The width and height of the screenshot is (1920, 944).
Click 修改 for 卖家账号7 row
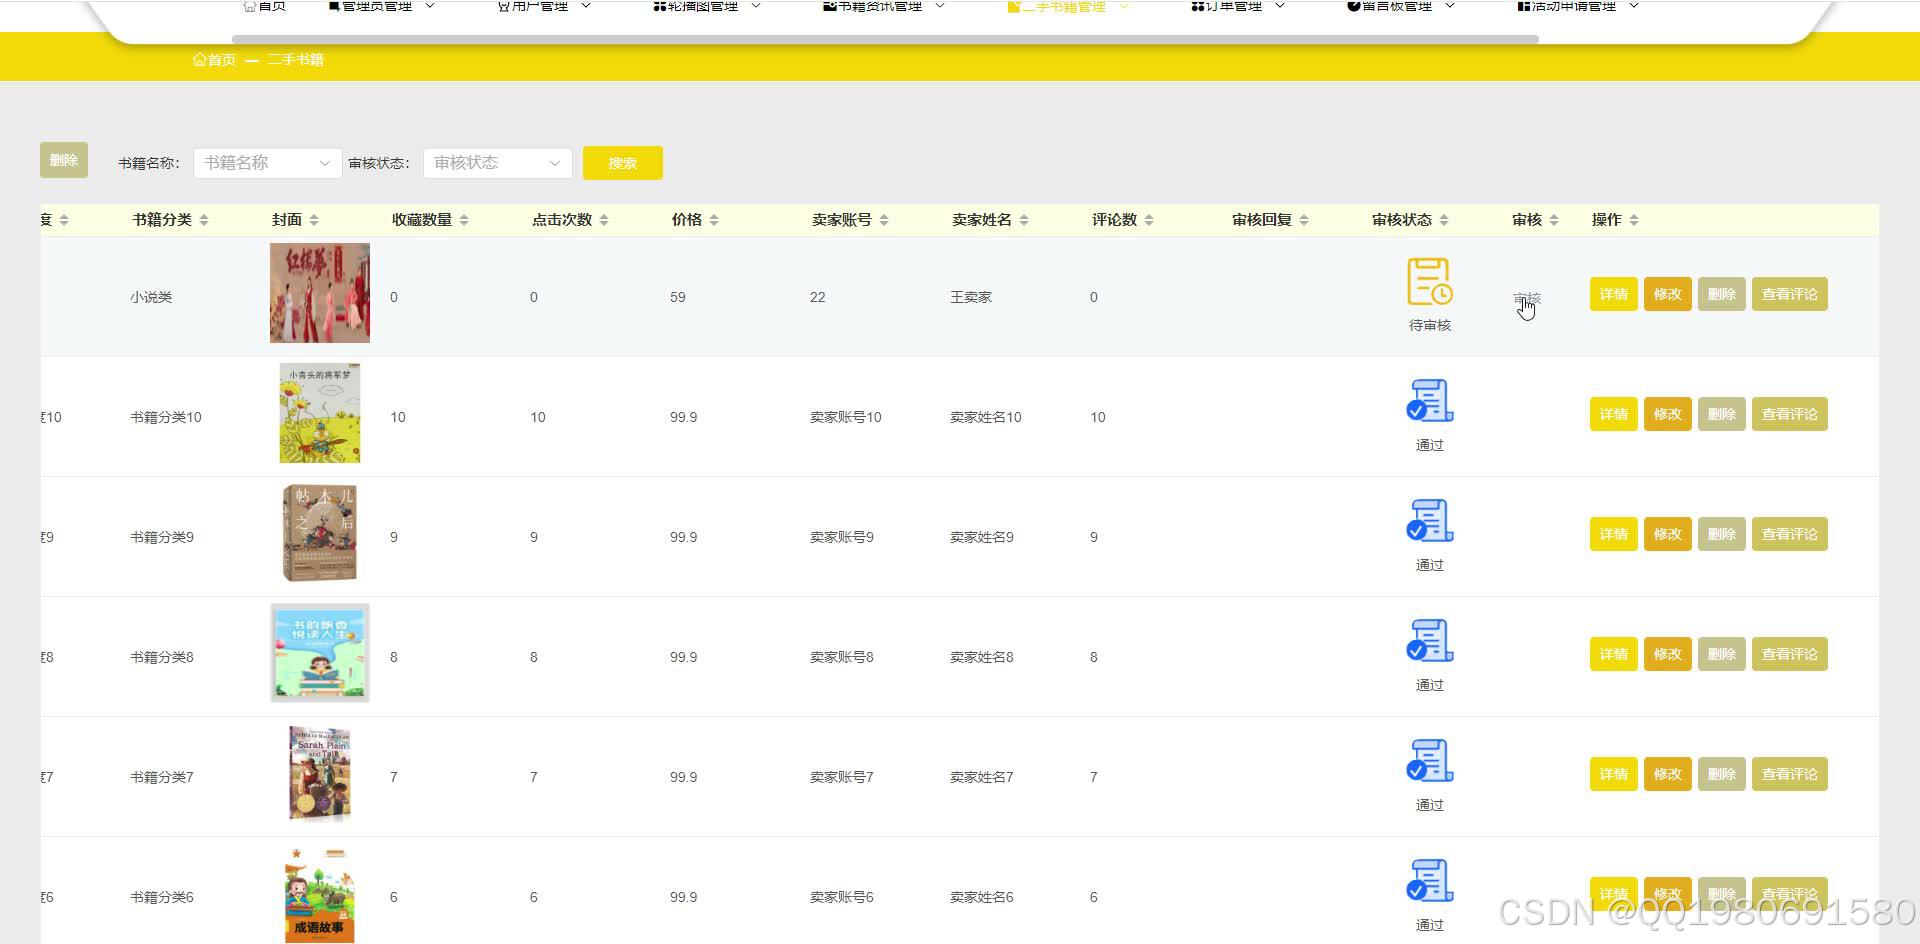pos(1667,774)
